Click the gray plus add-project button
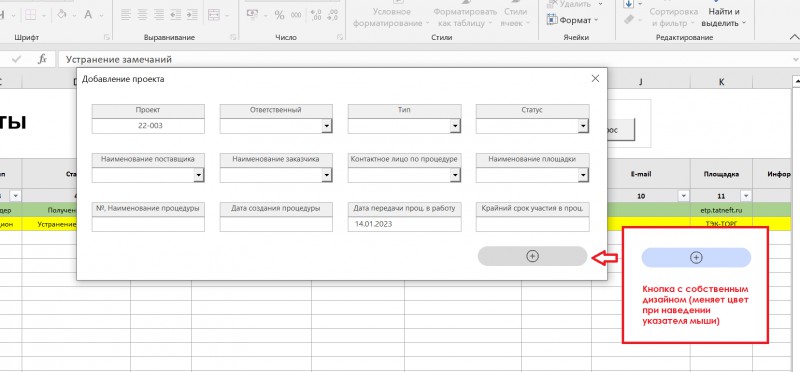The height and width of the screenshot is (372, 800). 532,256
